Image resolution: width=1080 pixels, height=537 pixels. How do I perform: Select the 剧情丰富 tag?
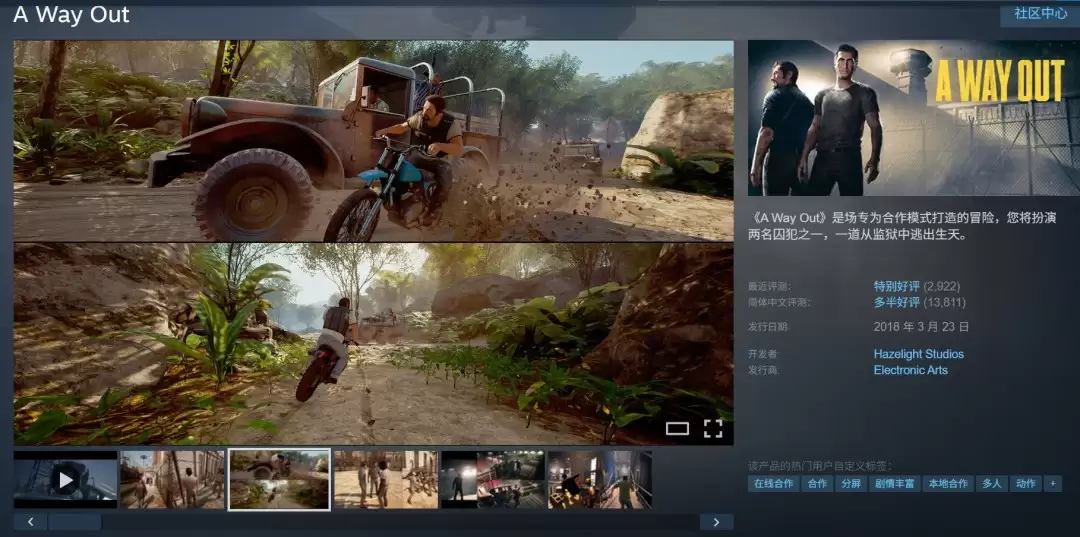(893, 483)
